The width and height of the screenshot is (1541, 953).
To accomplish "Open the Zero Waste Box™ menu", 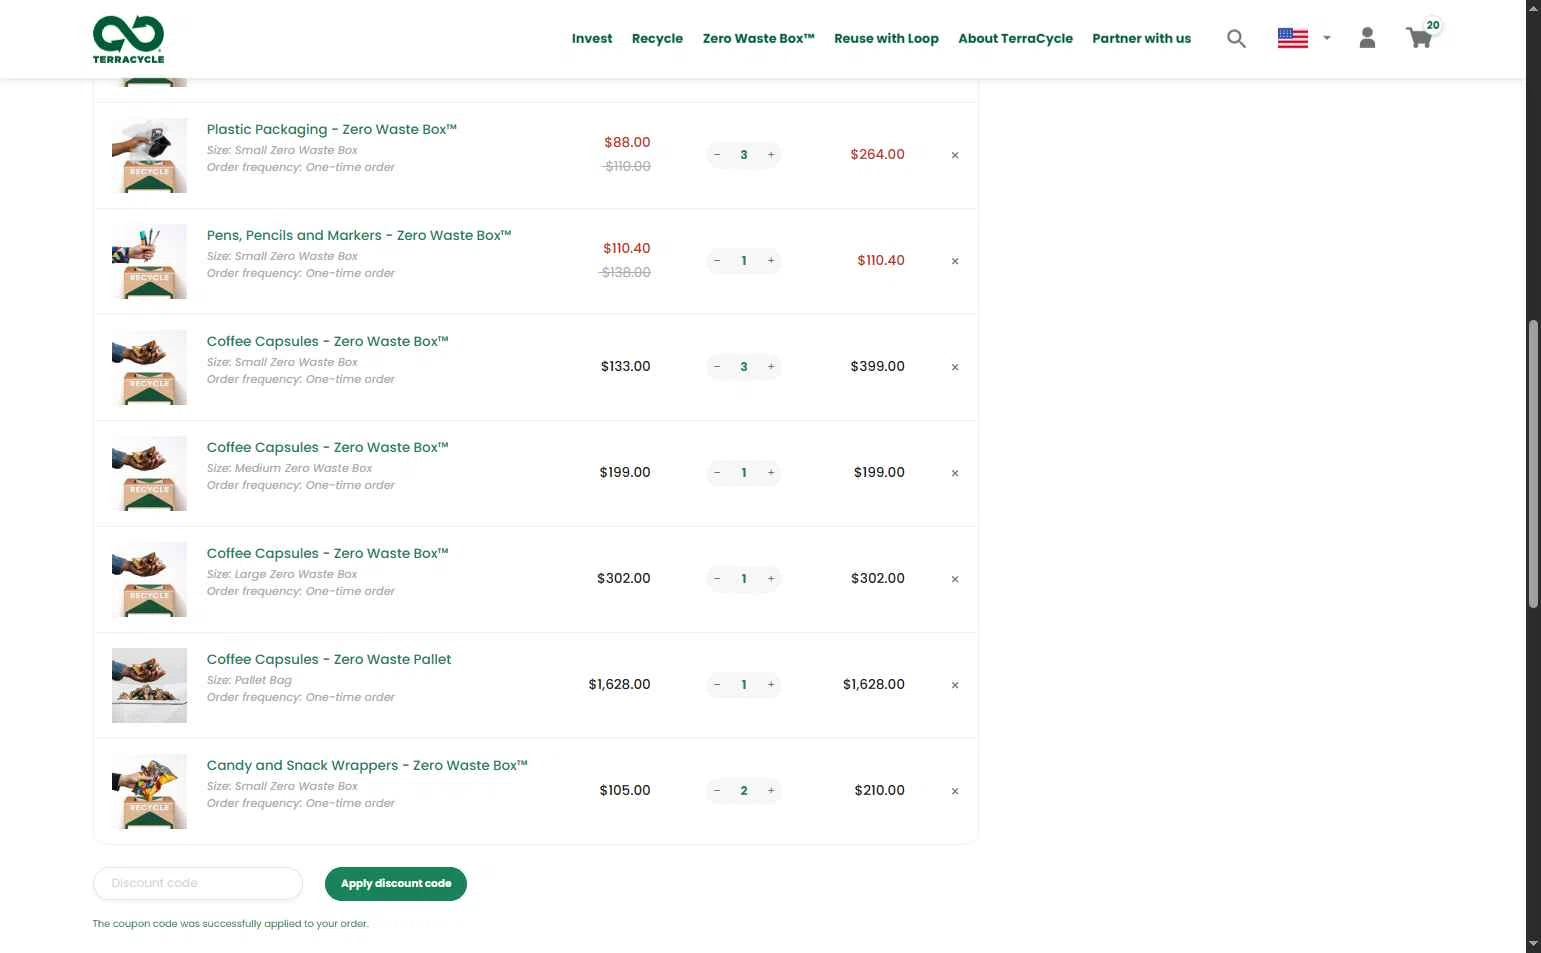I will tap(758, 38).
